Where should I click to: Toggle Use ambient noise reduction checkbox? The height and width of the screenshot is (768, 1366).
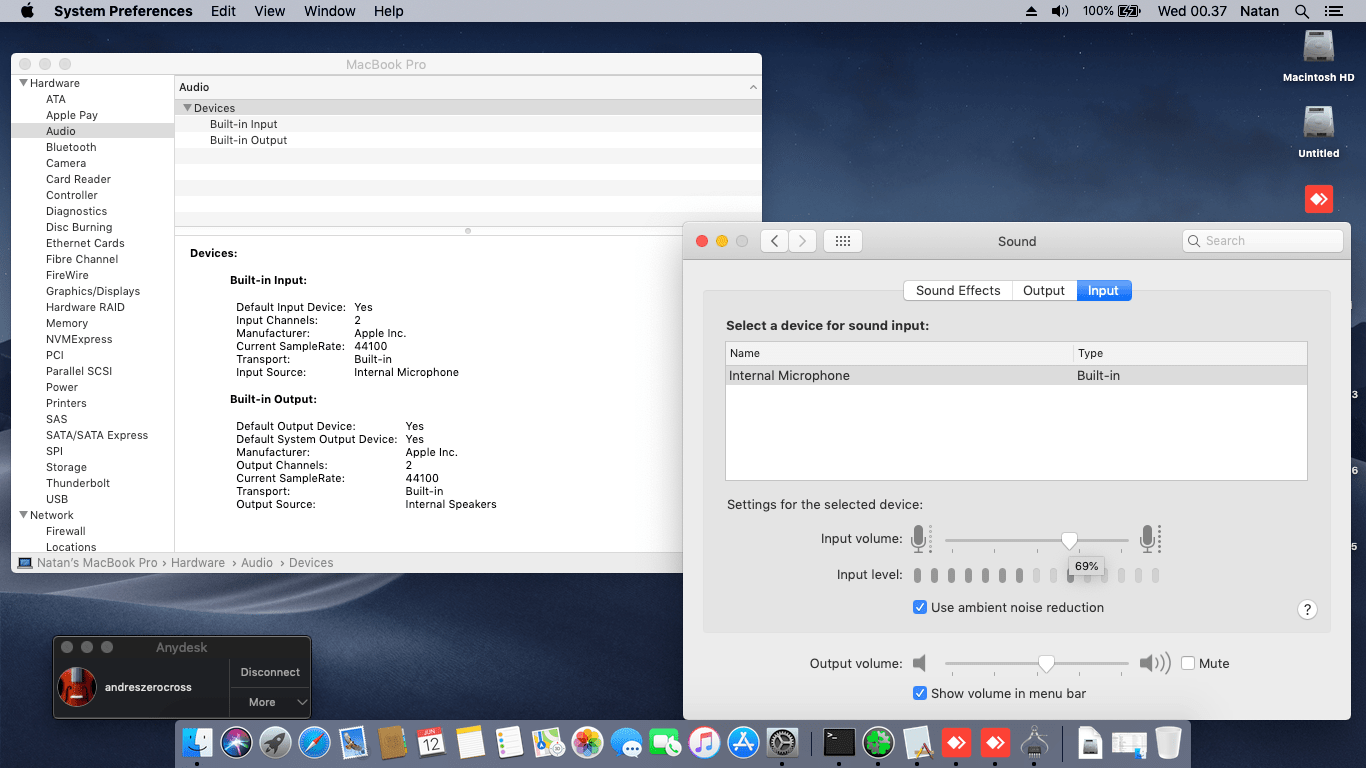point(920,607)
